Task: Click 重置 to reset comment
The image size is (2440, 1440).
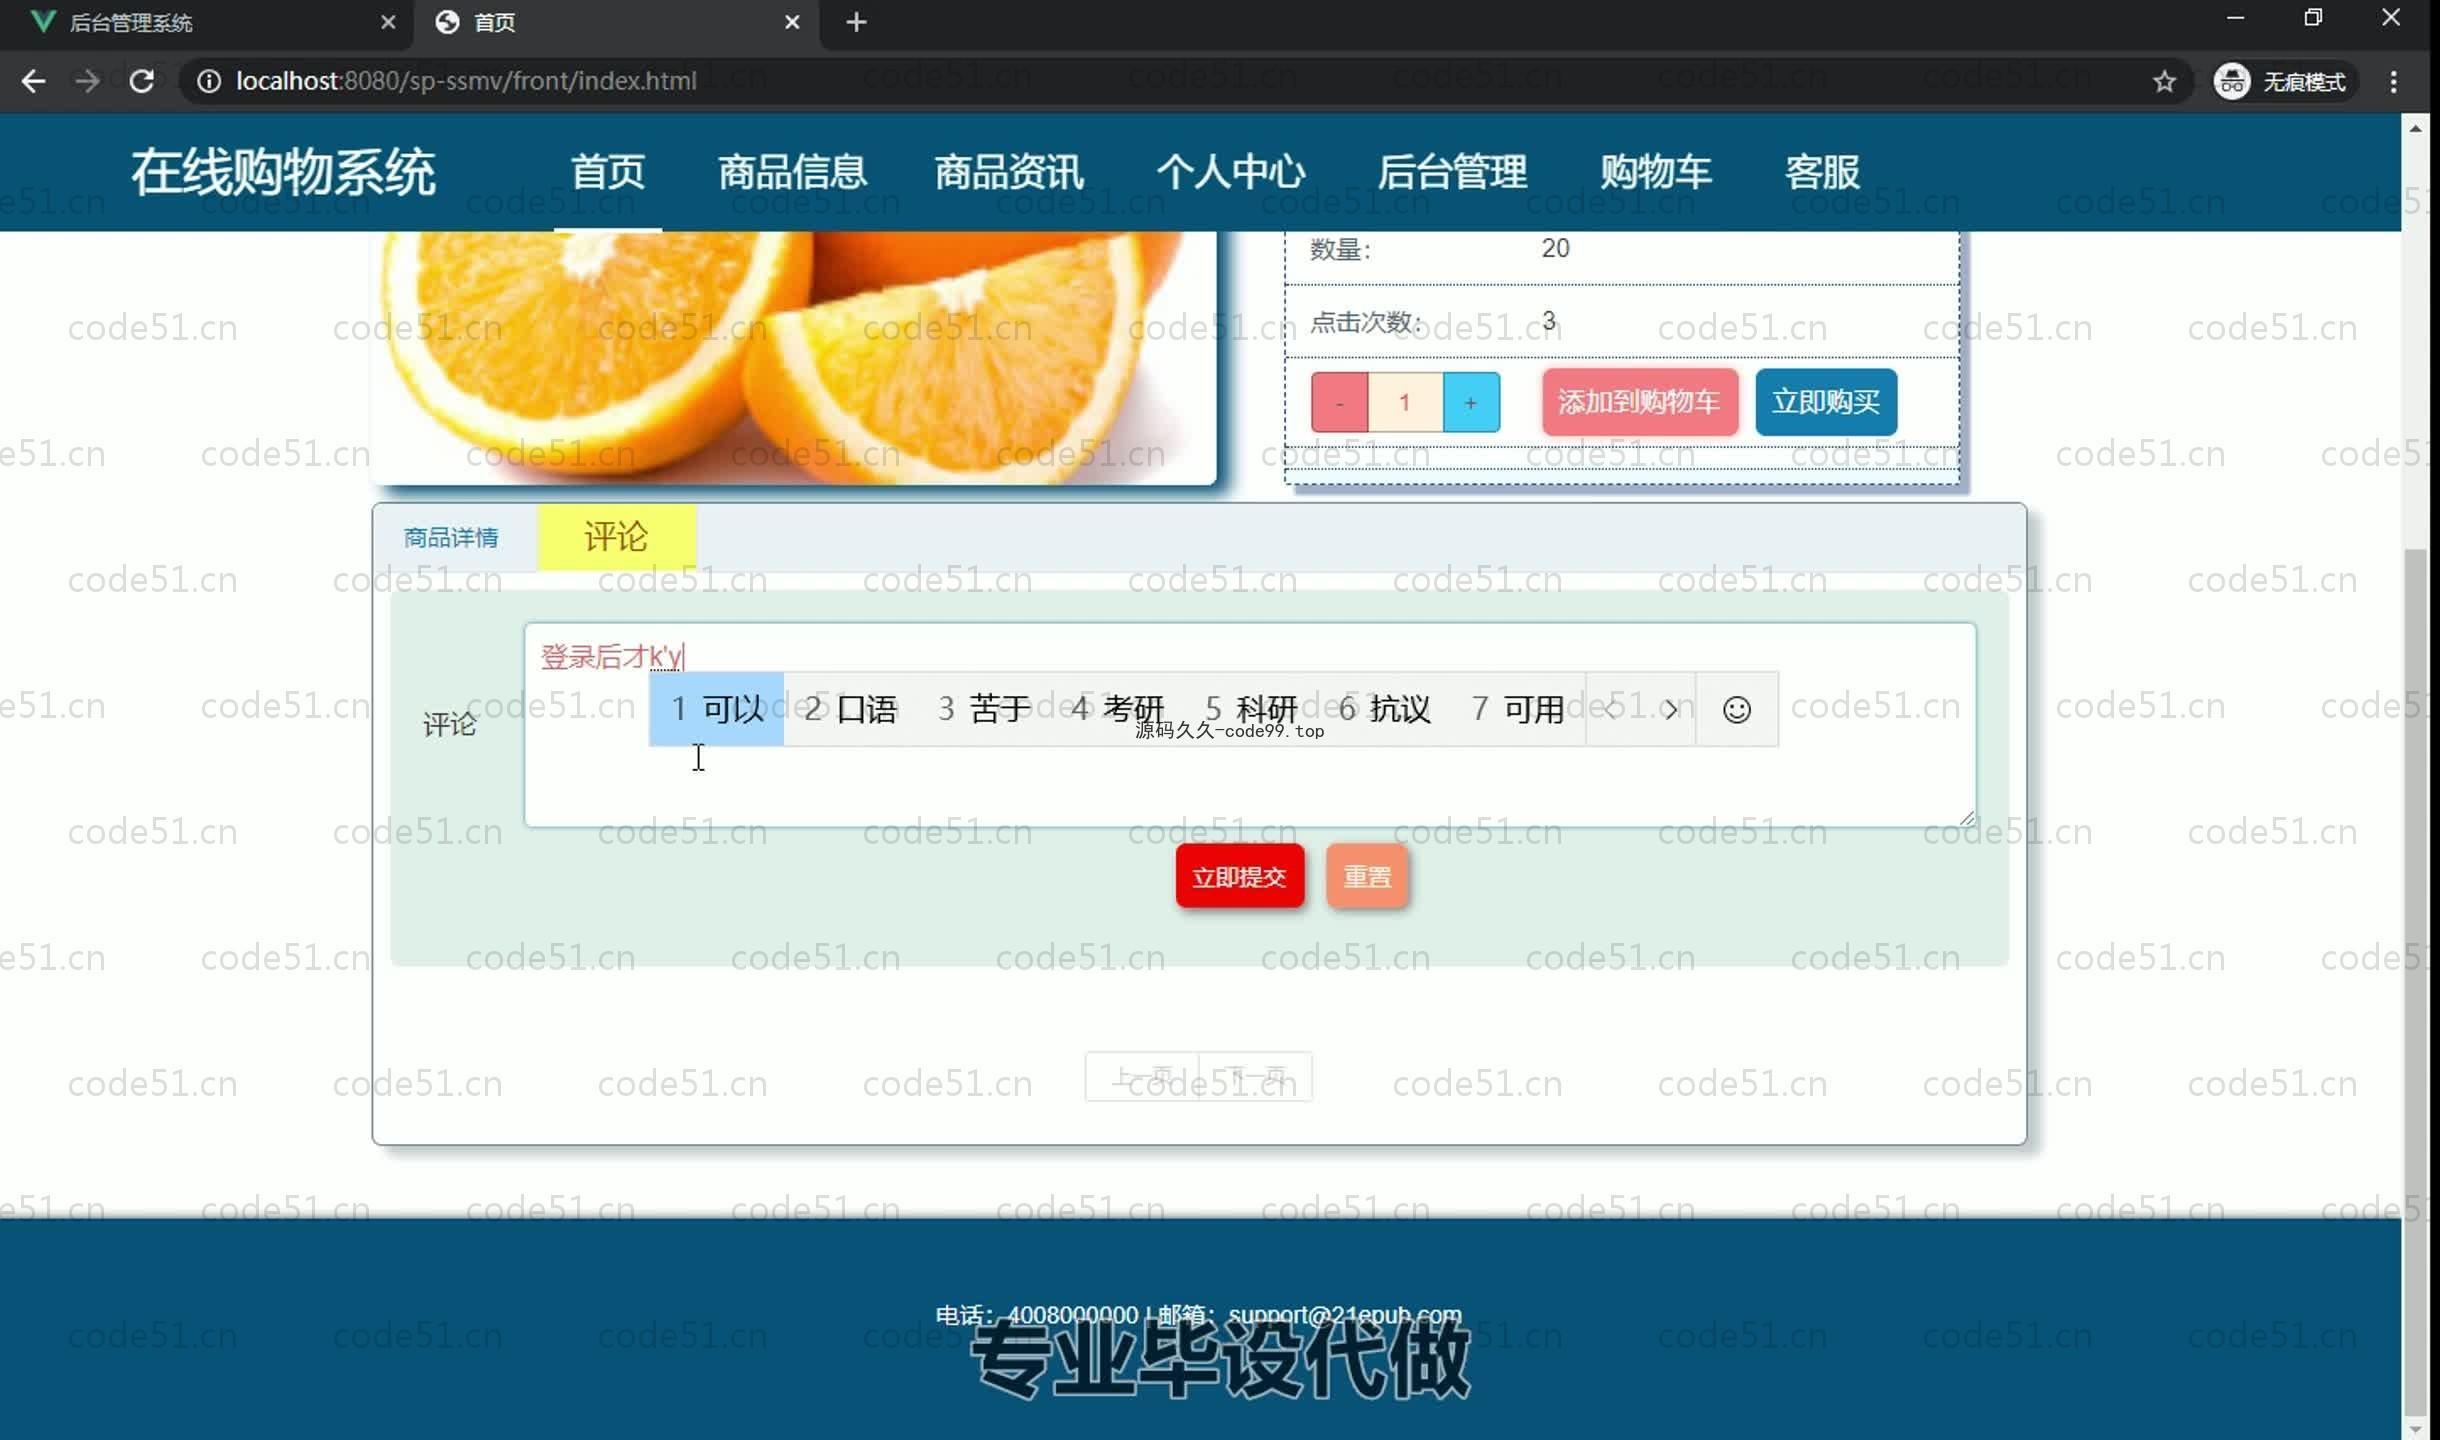Action: 1367,877
